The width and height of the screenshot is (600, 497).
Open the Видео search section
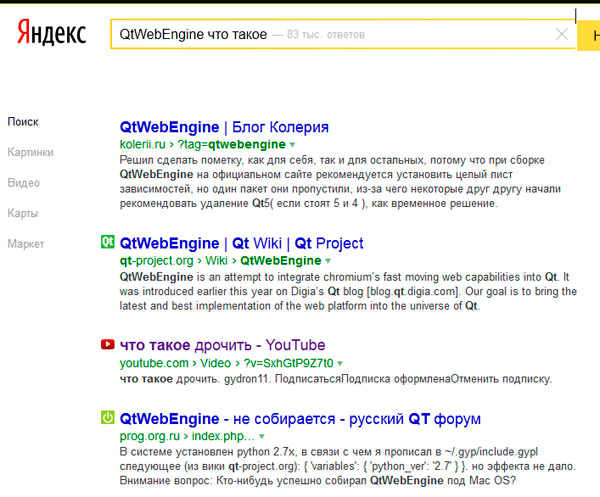tap(24, 183)
